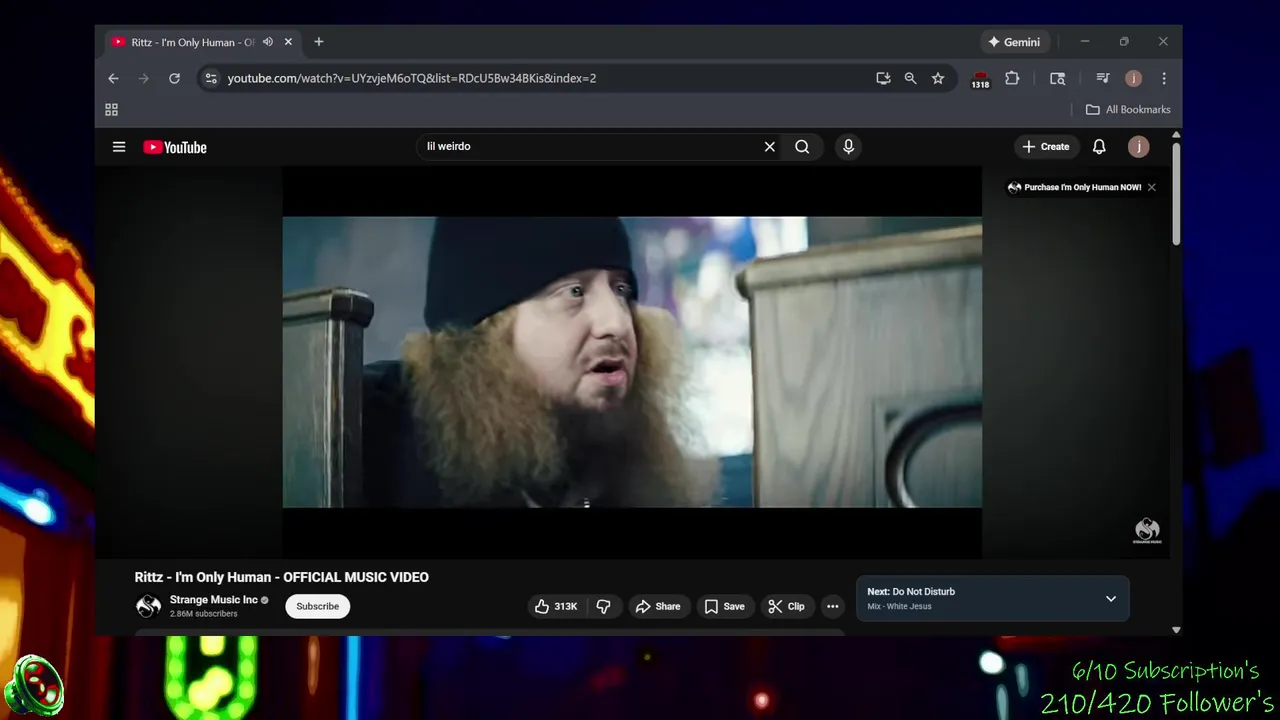Viewport: 1280px width, 720px height.
Task: Click Purchase I'm Only Human NOW card
Action: [x=1074, y=187]
